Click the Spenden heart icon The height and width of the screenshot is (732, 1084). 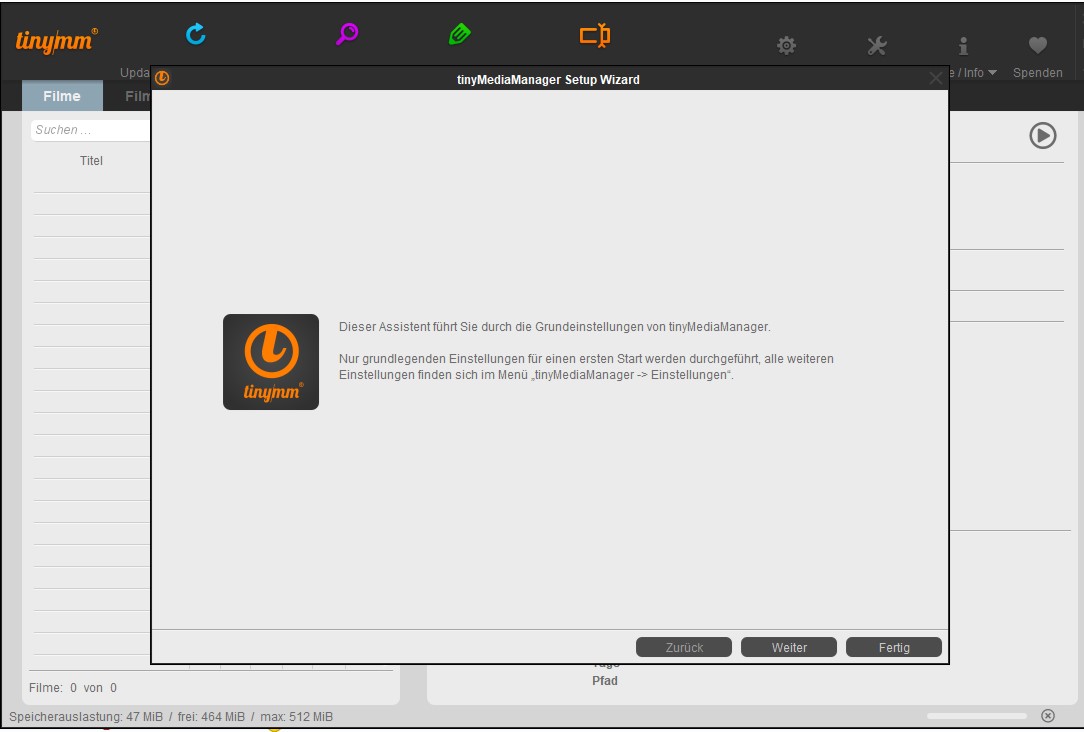[x=1038, y=45]
